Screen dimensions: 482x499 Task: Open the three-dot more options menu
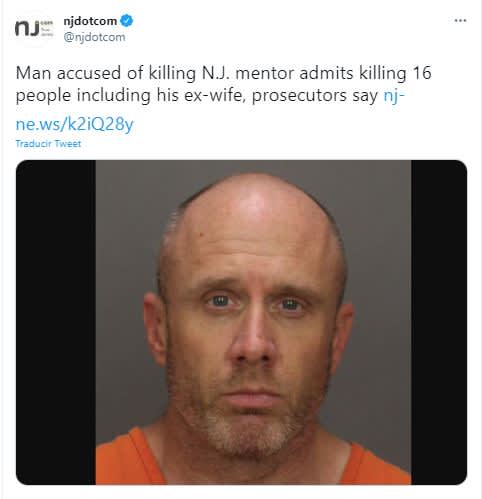point(460,21)
